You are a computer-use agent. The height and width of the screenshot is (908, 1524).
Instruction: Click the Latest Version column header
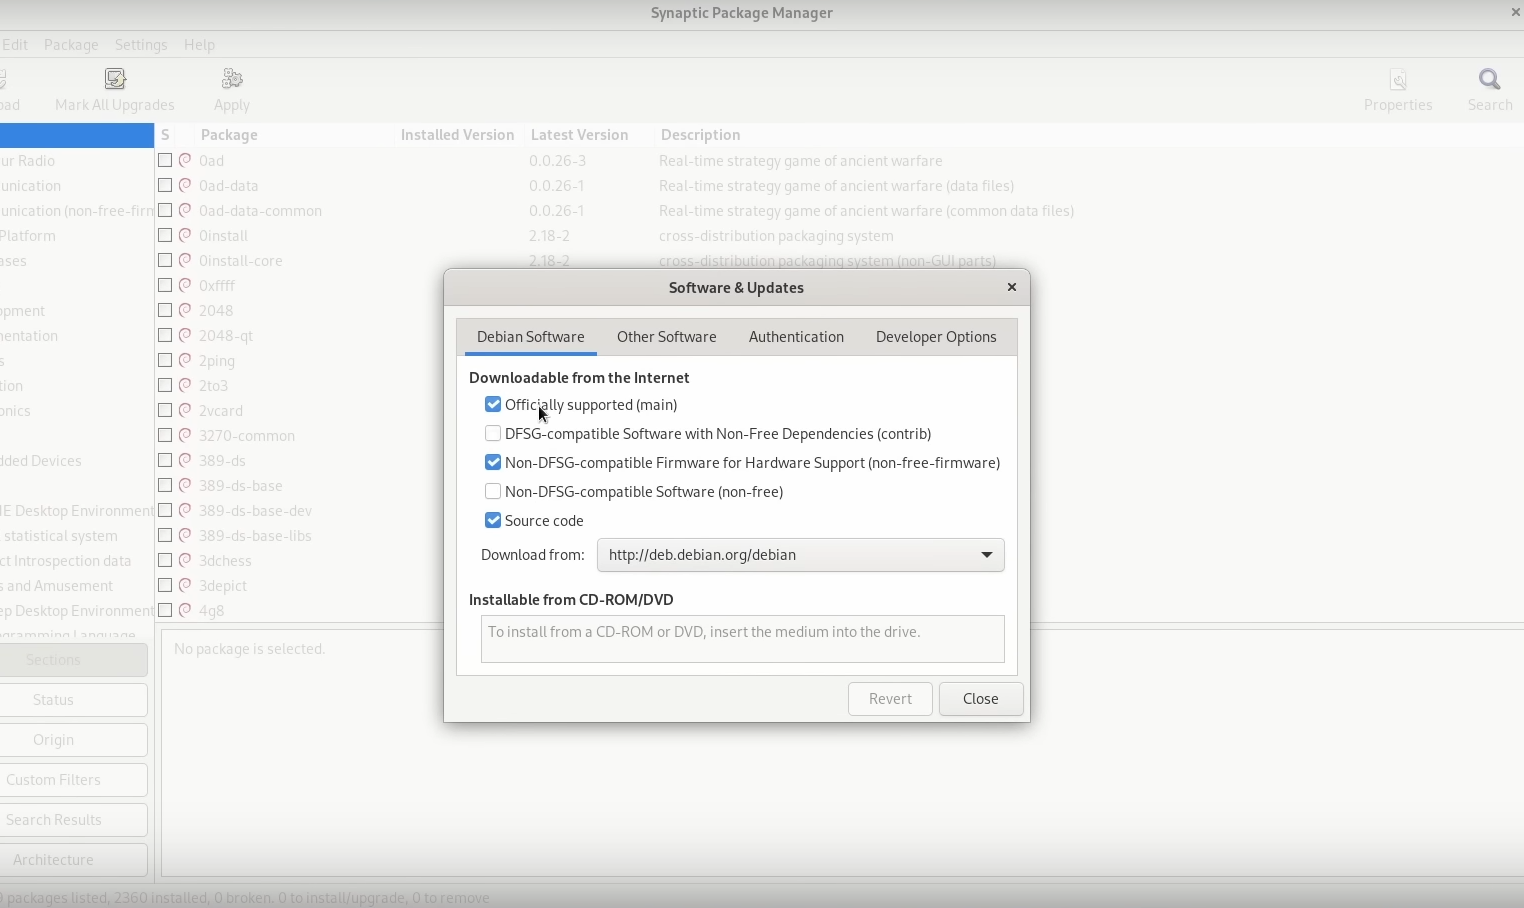click(x=580, y=135)
